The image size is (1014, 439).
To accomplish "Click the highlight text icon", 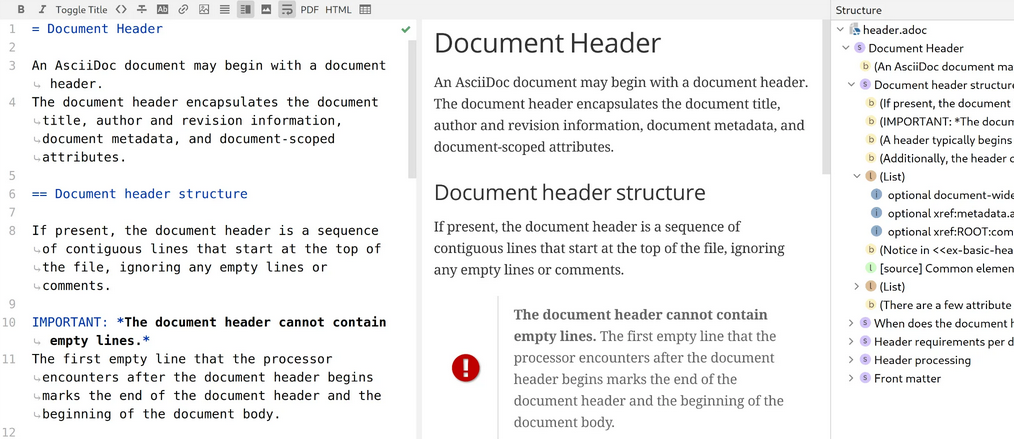I will (162, 10).
